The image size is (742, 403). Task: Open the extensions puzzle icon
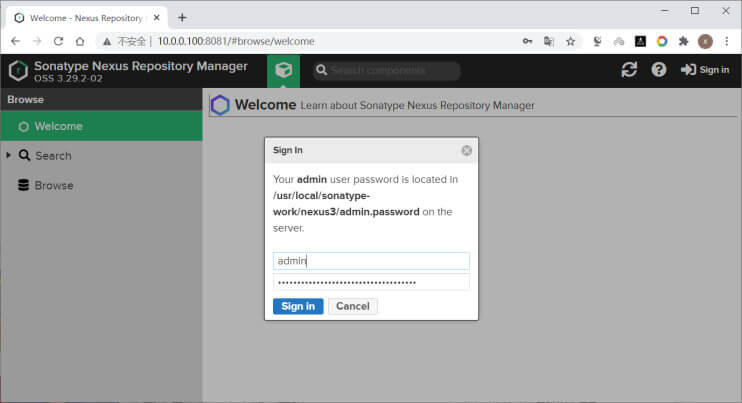click(x=683, y=42)
